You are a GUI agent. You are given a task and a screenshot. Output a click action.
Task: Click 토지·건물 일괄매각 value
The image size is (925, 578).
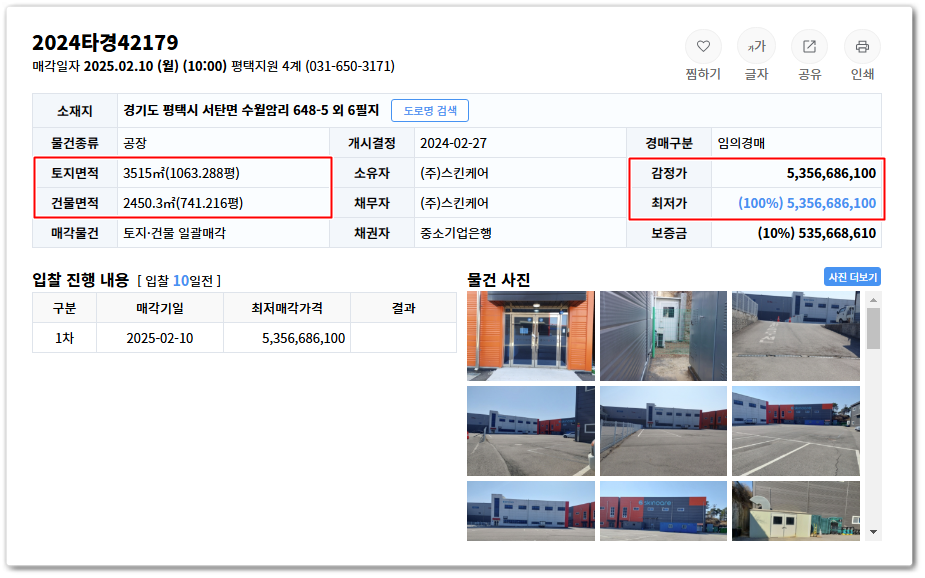(174, 234)
